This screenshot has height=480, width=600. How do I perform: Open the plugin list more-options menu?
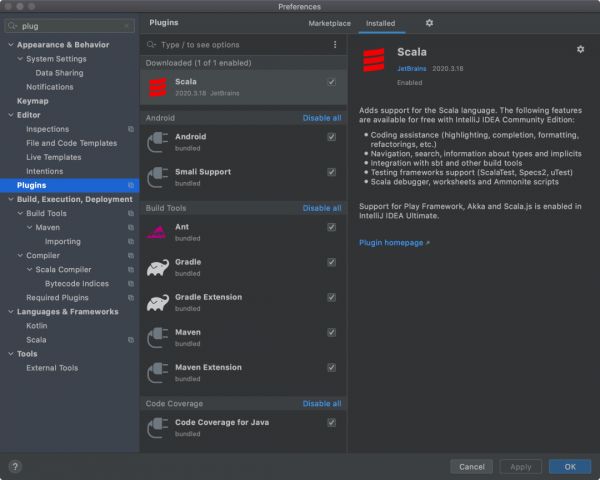[x=334, y=45]
